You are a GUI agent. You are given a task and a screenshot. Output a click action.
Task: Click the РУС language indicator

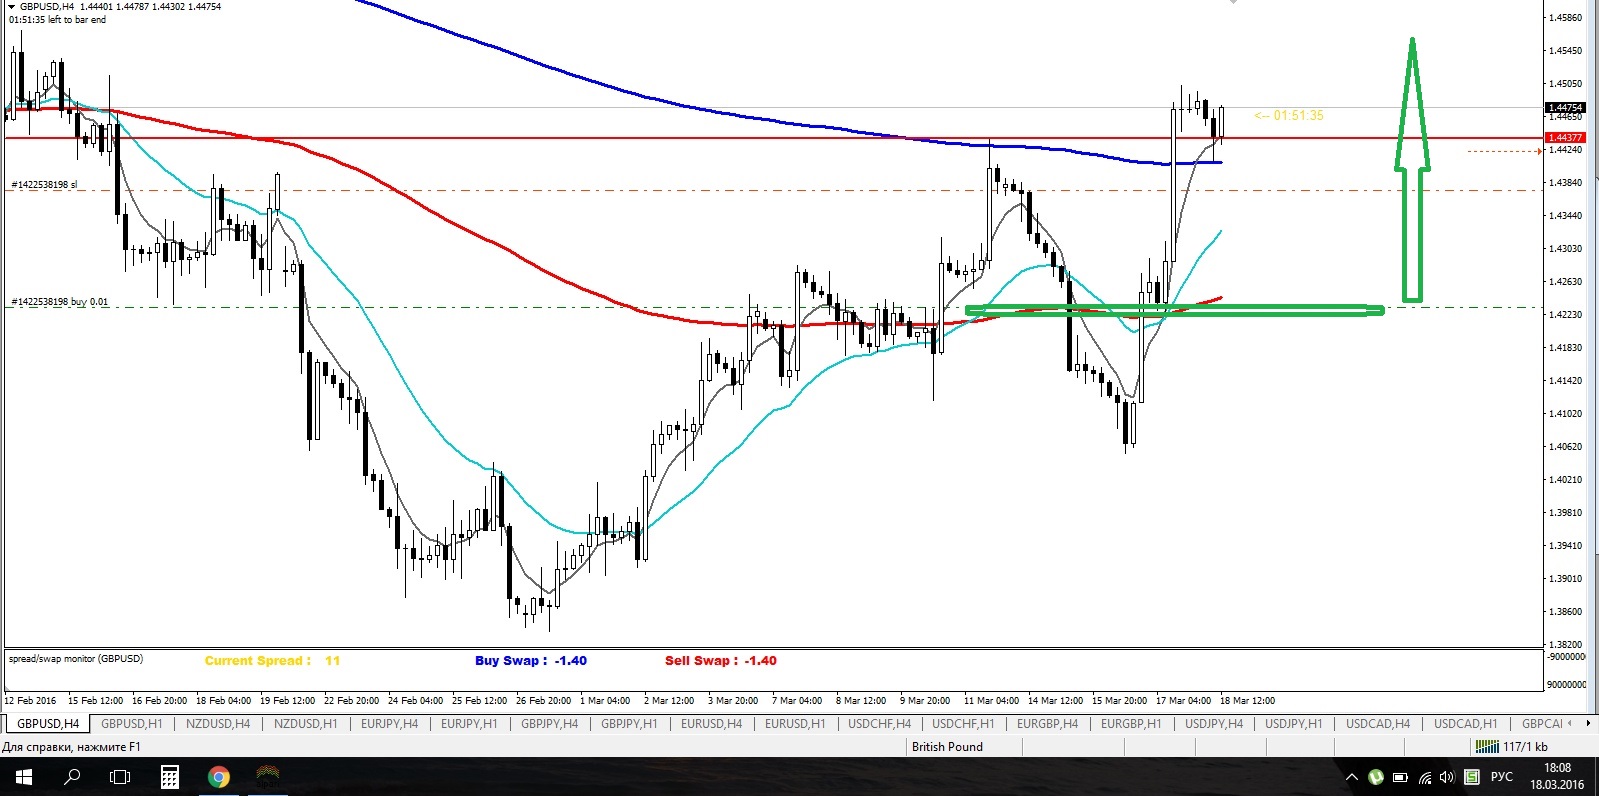[x=1501, y=777]
